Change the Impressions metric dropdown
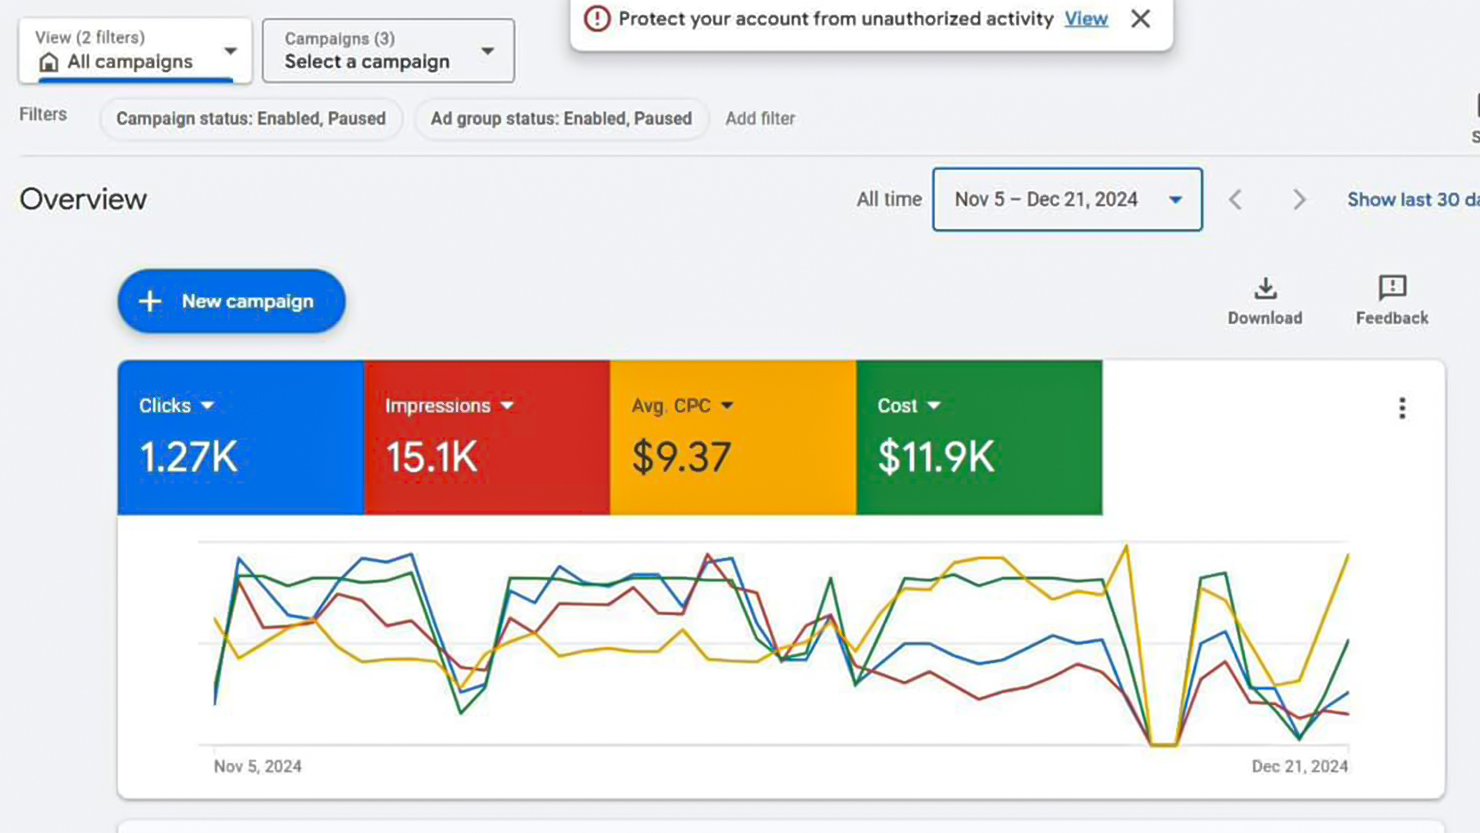The width and height of the screenshot is (1480, 833). coord(507,406)
